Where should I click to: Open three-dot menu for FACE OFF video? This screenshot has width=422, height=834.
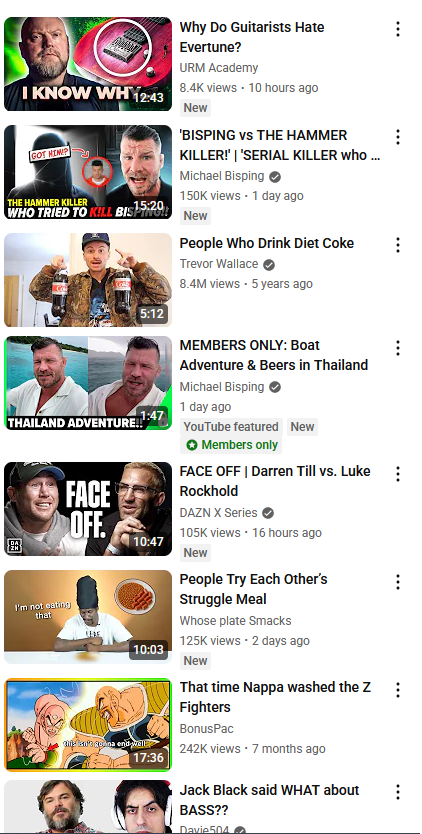click(398, 474)
